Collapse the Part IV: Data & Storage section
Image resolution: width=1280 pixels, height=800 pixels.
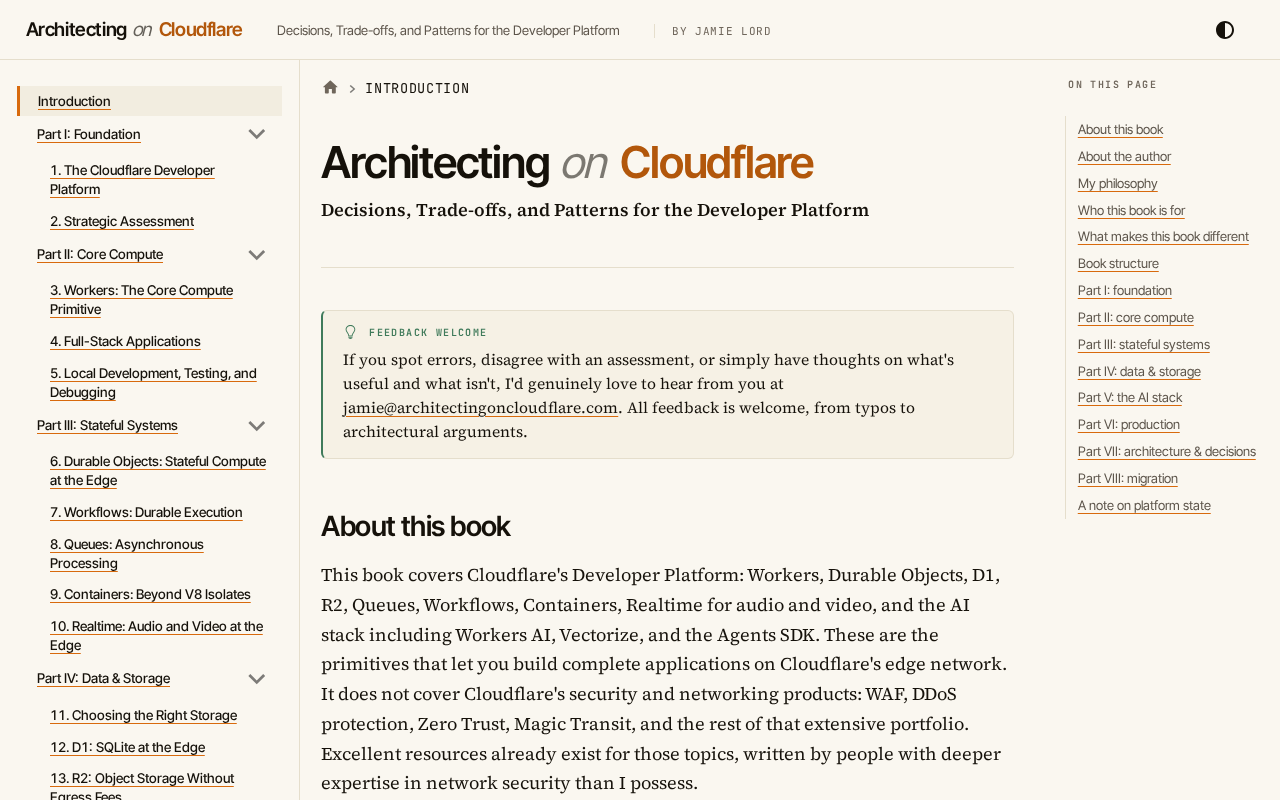point(257,678)
